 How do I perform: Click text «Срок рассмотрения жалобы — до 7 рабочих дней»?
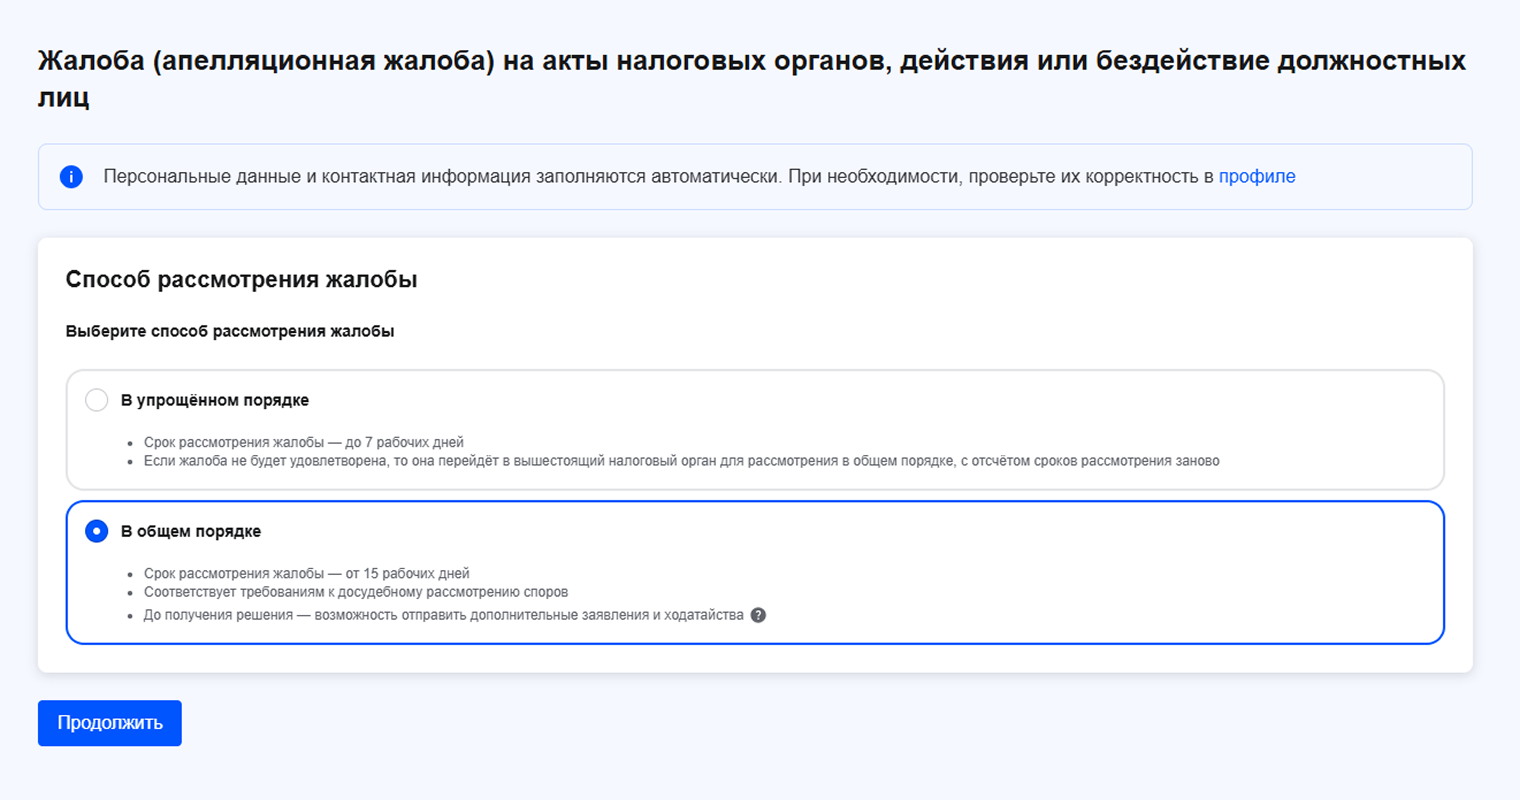pos(304,442)
